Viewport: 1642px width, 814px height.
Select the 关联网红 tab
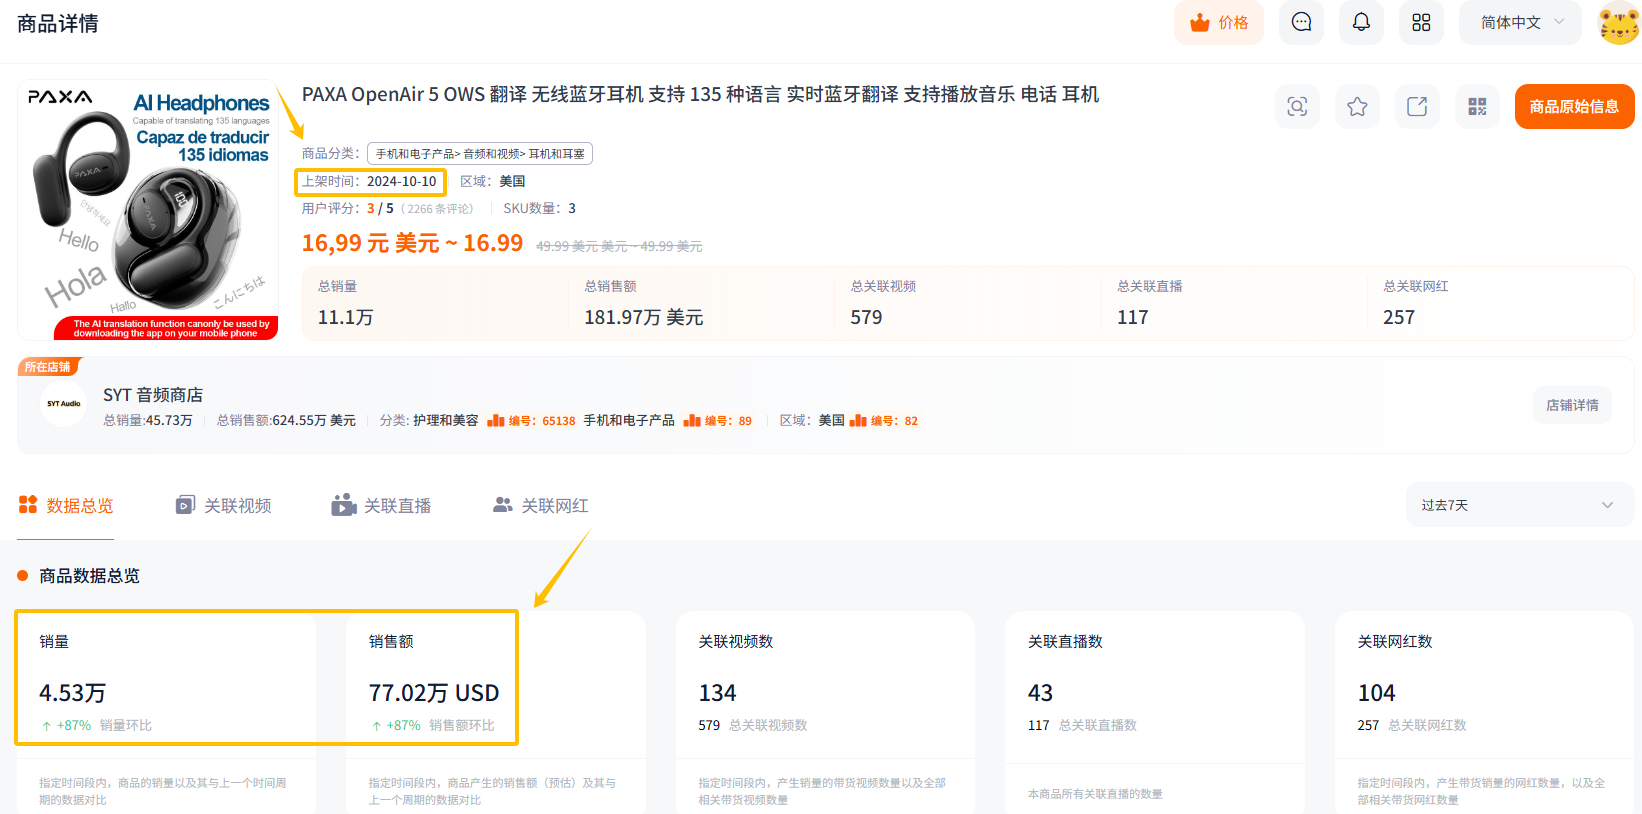click(x=541, y=506)
